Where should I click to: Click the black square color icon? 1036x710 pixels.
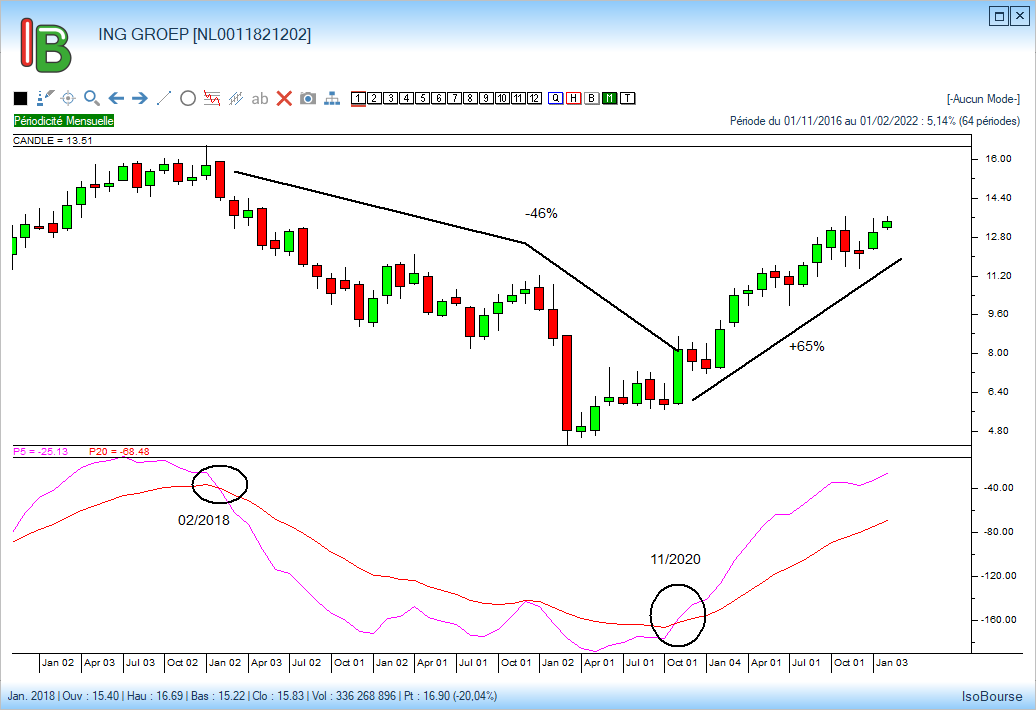pos(20,98)
